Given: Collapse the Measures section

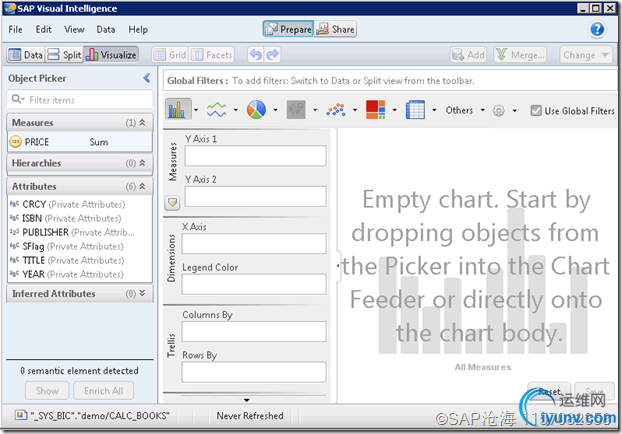Looking at the screenshot, I should tap(142, 123).
